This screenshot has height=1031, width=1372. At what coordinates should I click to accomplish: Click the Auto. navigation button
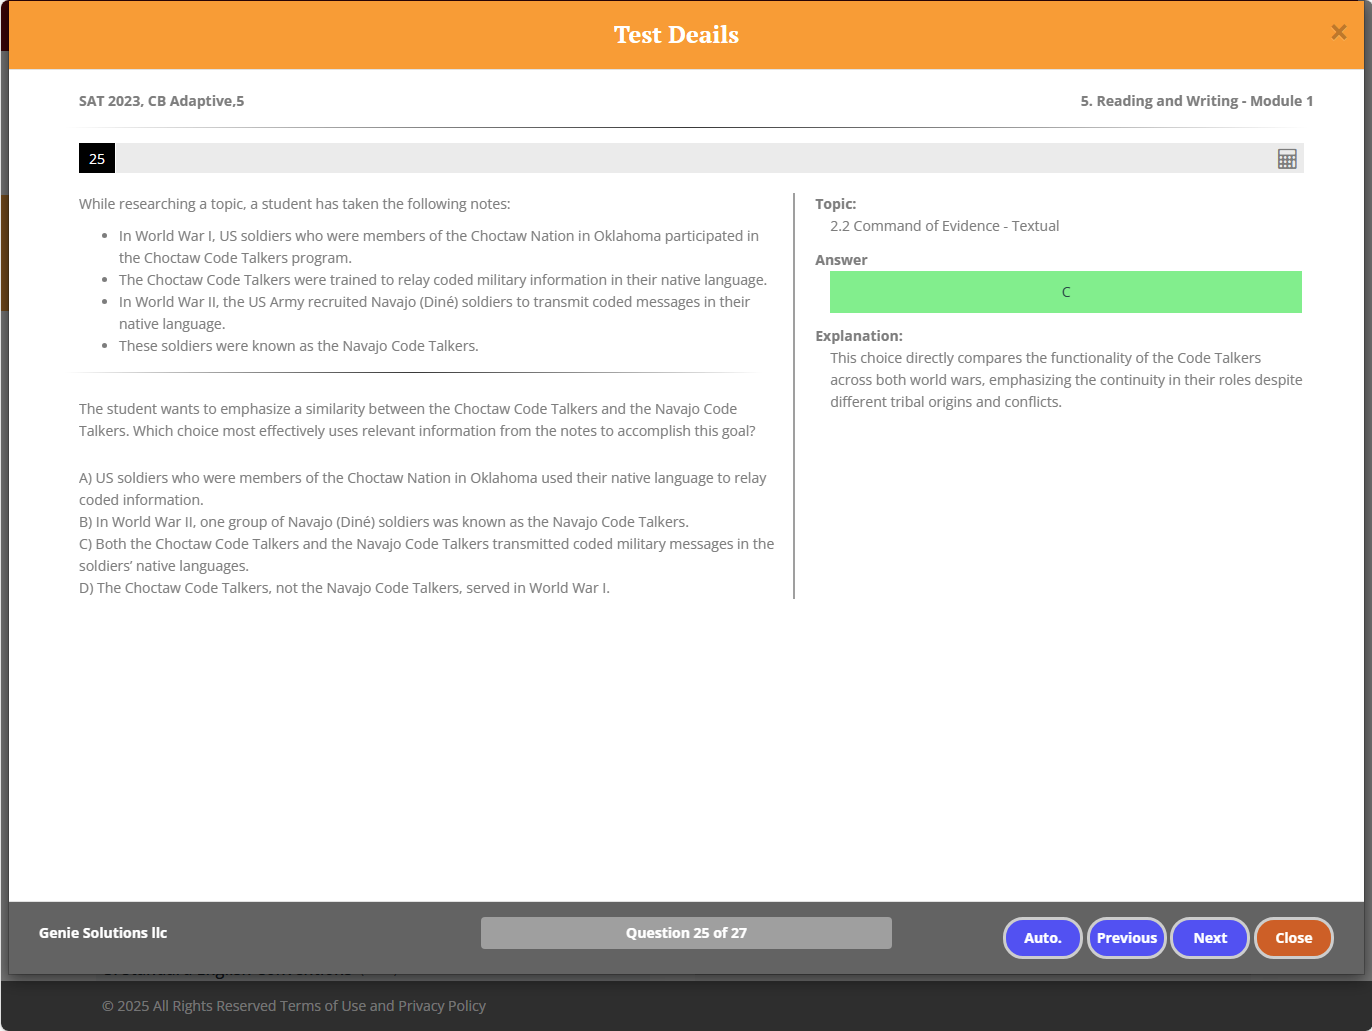click(1042, 938)
